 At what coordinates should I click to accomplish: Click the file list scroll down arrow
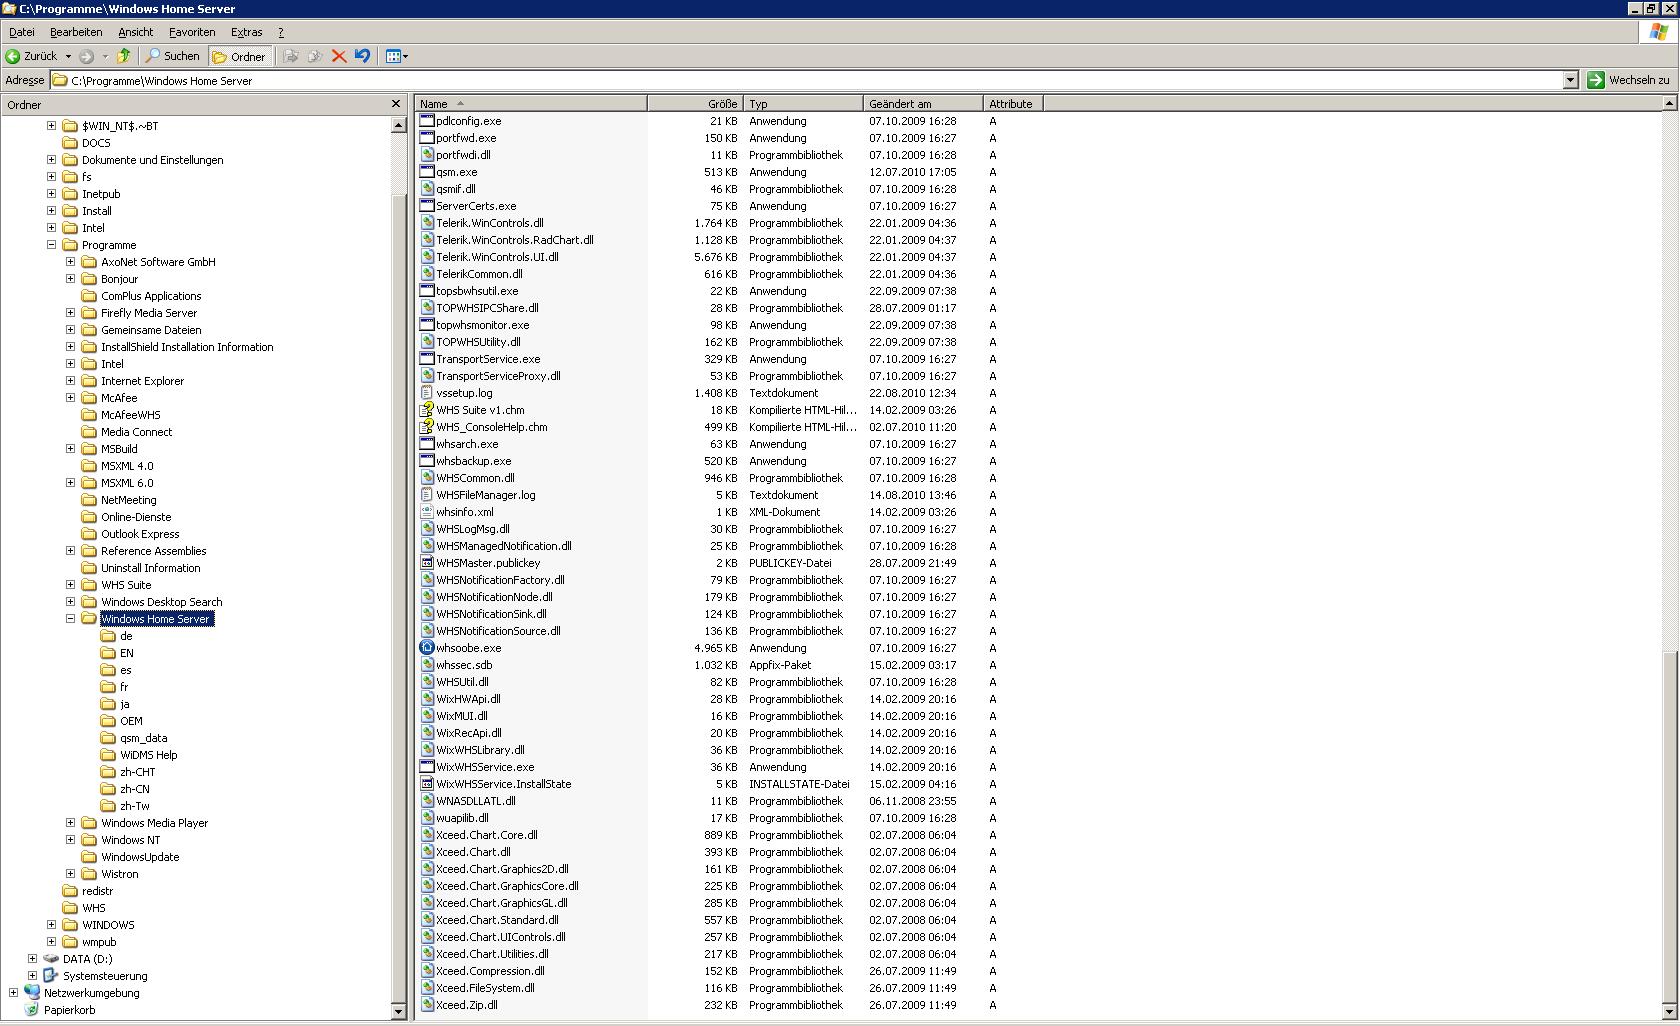pos(1669,1011)
